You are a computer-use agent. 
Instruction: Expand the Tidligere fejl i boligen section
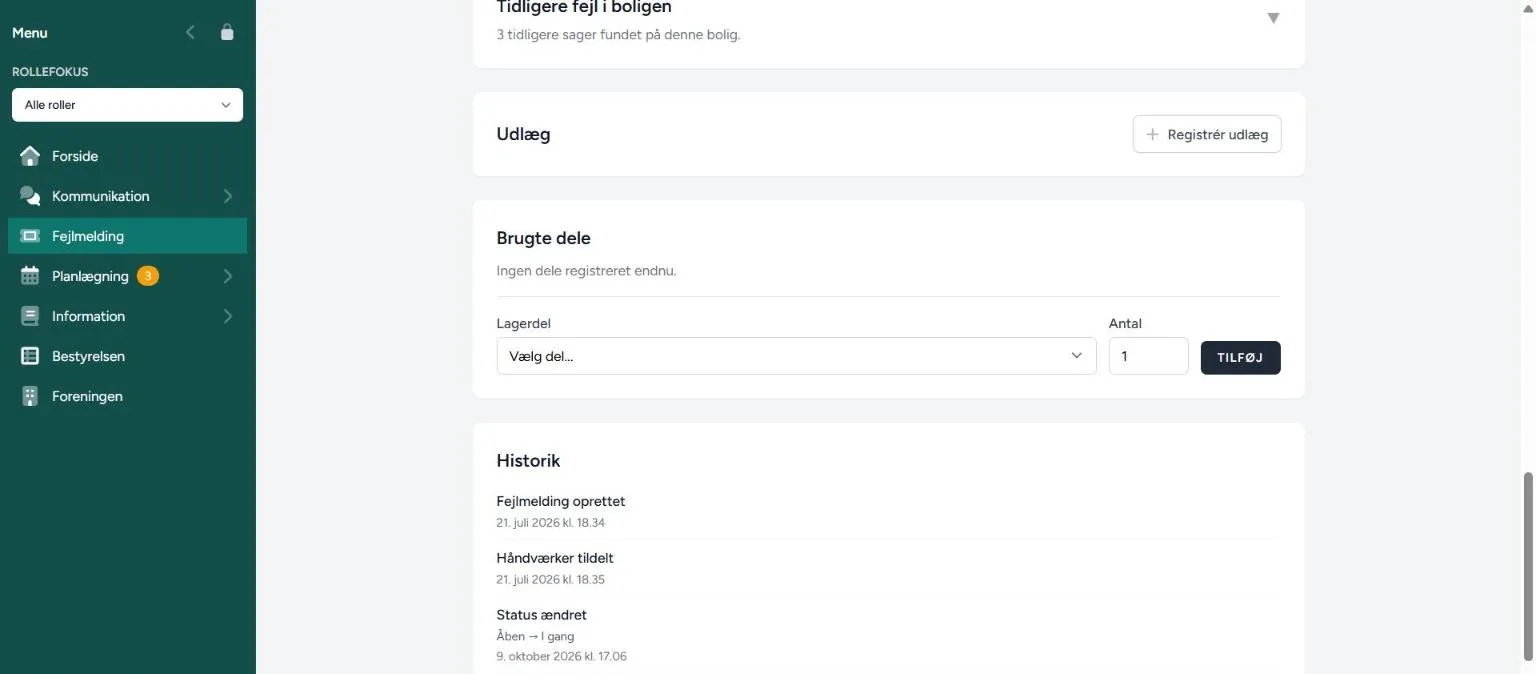pyautogui.click(x=1273, y=18)
